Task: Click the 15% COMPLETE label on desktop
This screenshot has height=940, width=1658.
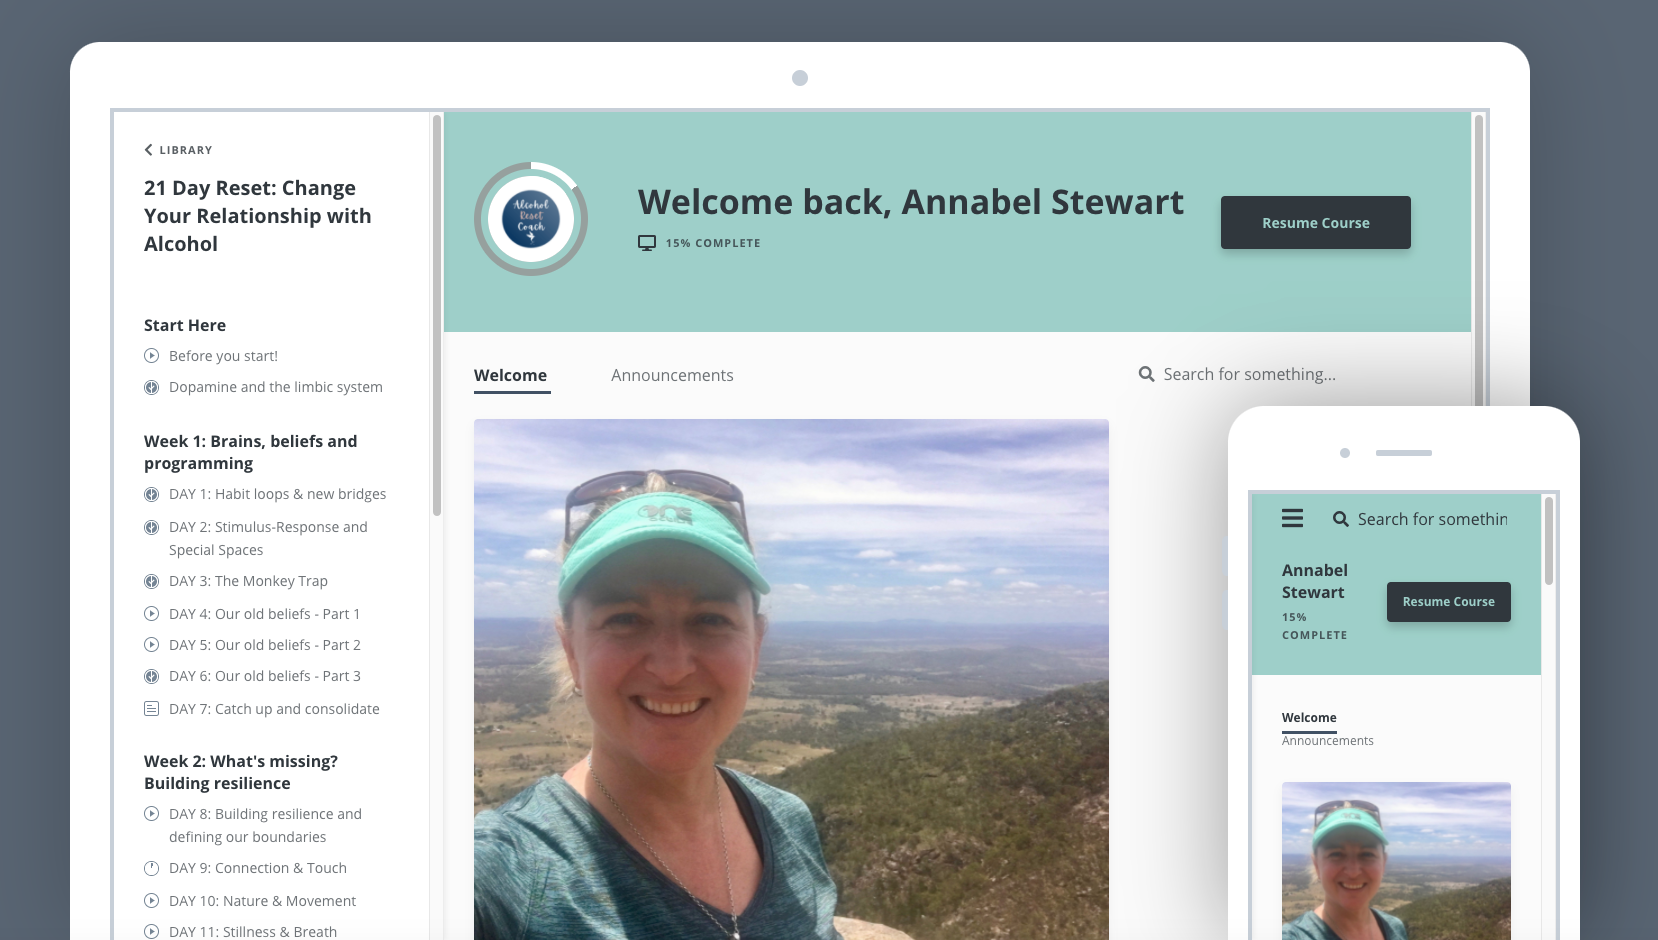Action: pyautogui.click(x=713, y=243)
